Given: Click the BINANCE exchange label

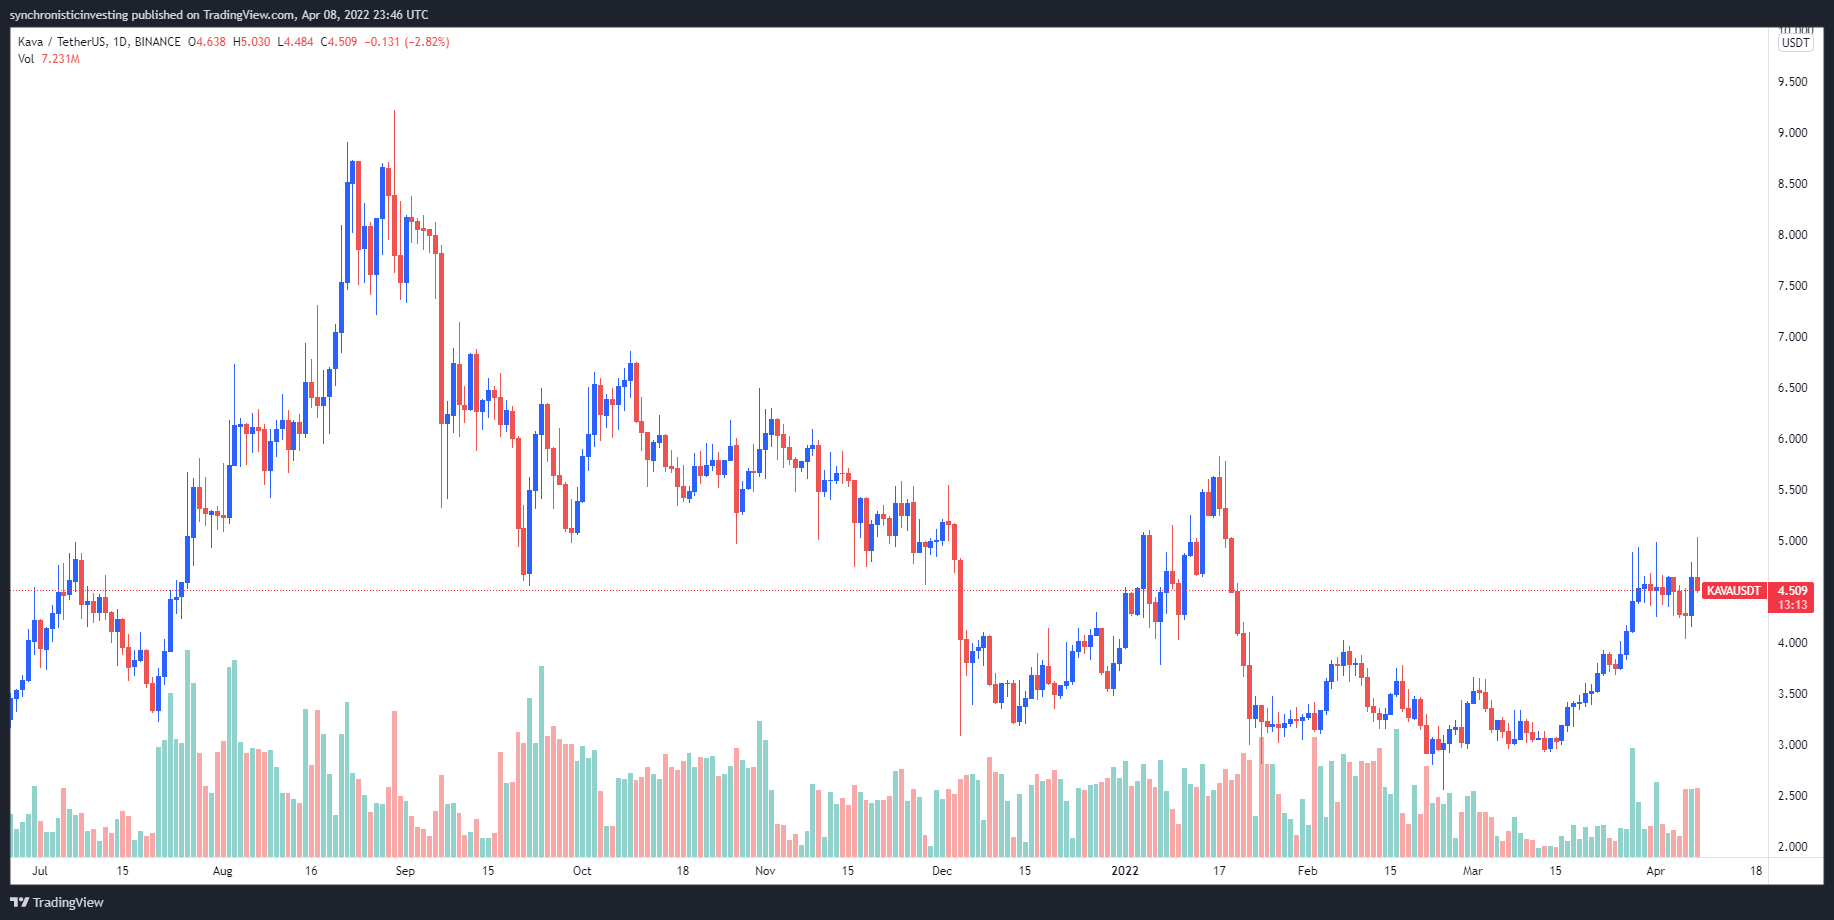Looking at the screenshot, I should tap(158, 41).
